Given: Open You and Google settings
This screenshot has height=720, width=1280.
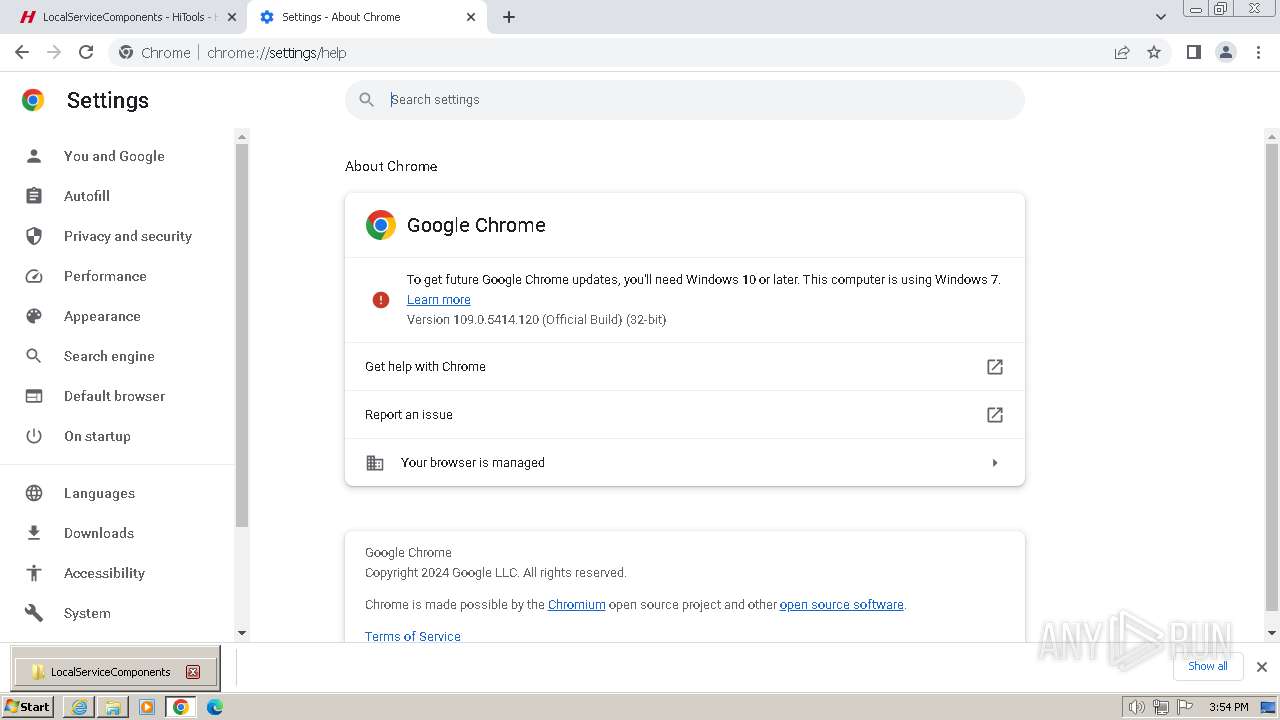Looking at the screenshot, I should point(114,156).
